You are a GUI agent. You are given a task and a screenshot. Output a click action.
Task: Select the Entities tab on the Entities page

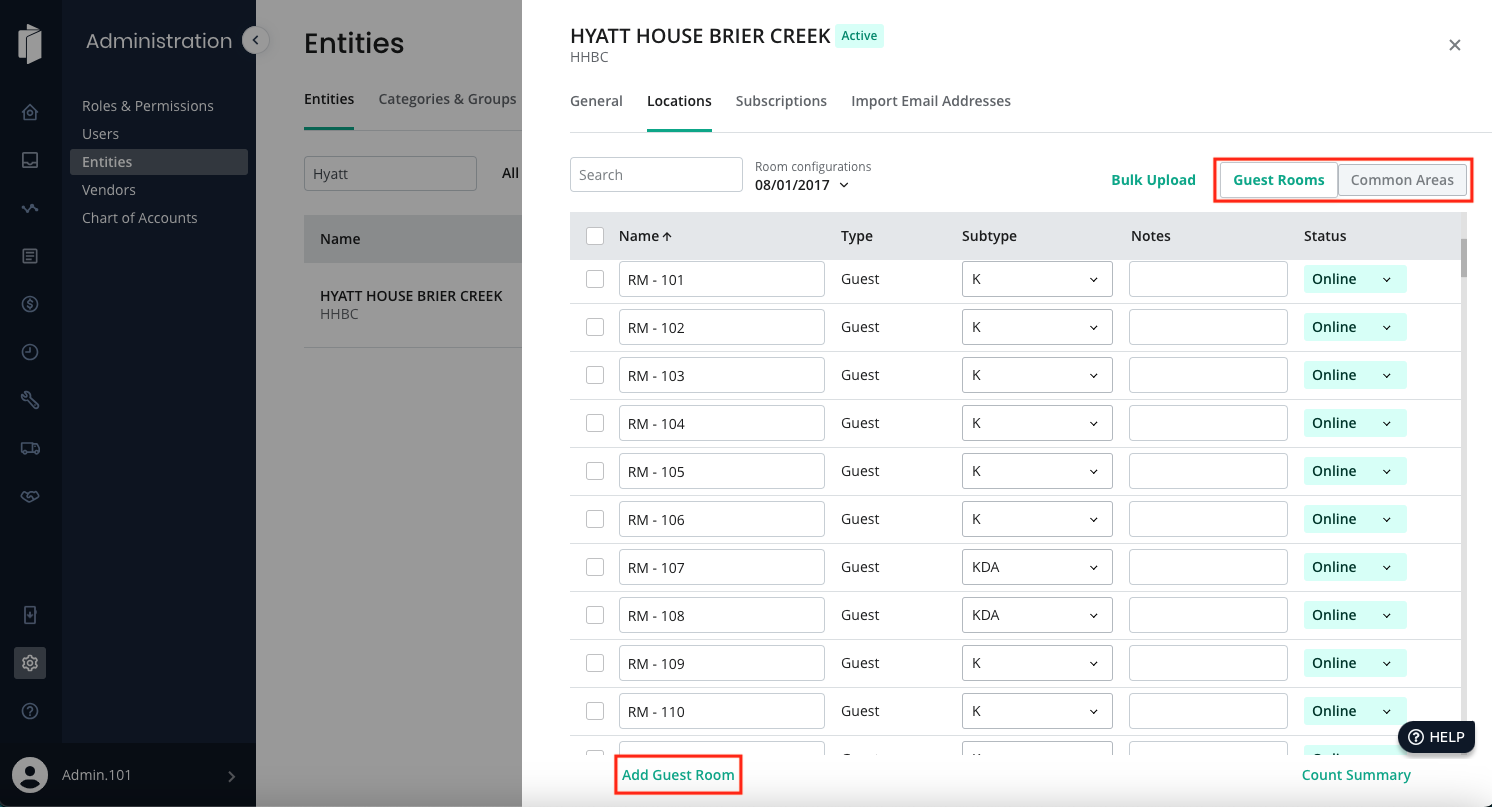[x=329, y=99]
